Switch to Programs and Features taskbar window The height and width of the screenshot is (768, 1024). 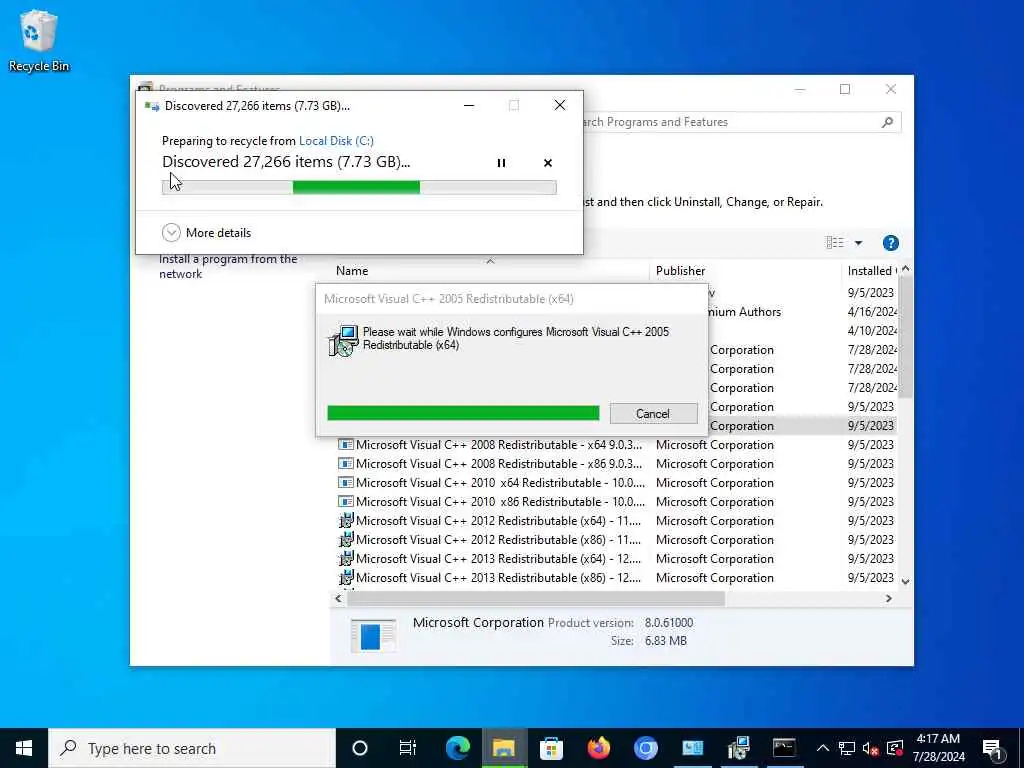click(x=692, y=748)
